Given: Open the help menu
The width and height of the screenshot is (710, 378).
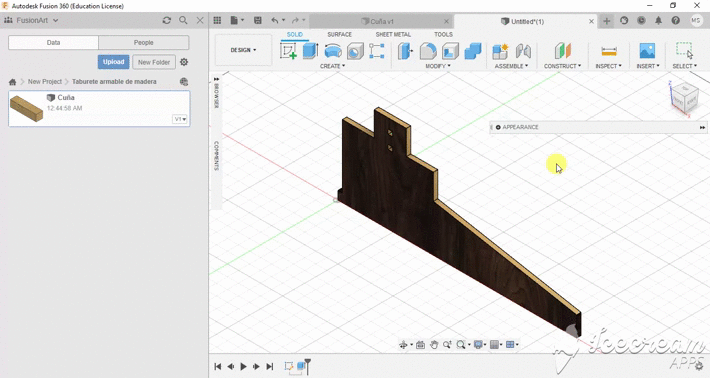Looking at the screenshot, I should 676,20.
